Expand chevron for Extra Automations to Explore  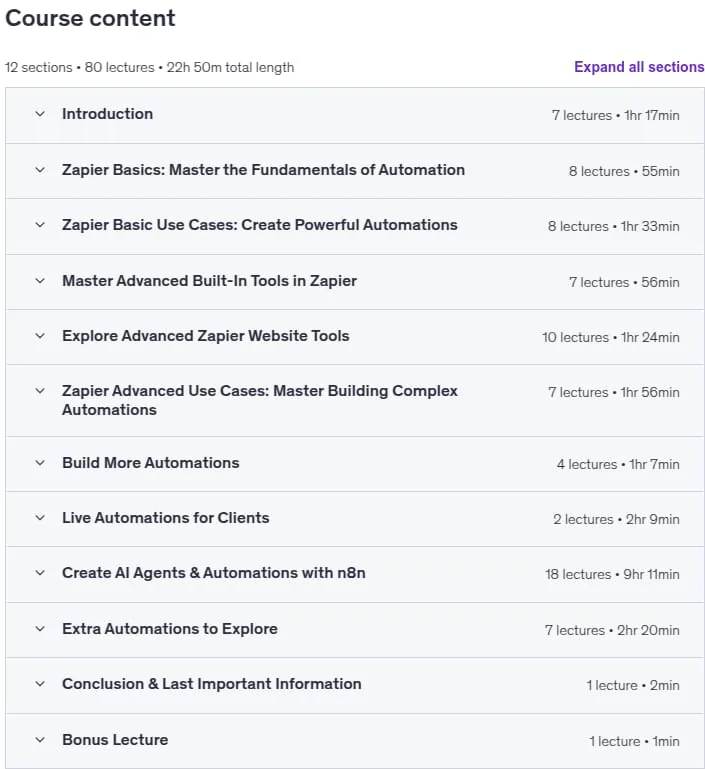[40, 629]
